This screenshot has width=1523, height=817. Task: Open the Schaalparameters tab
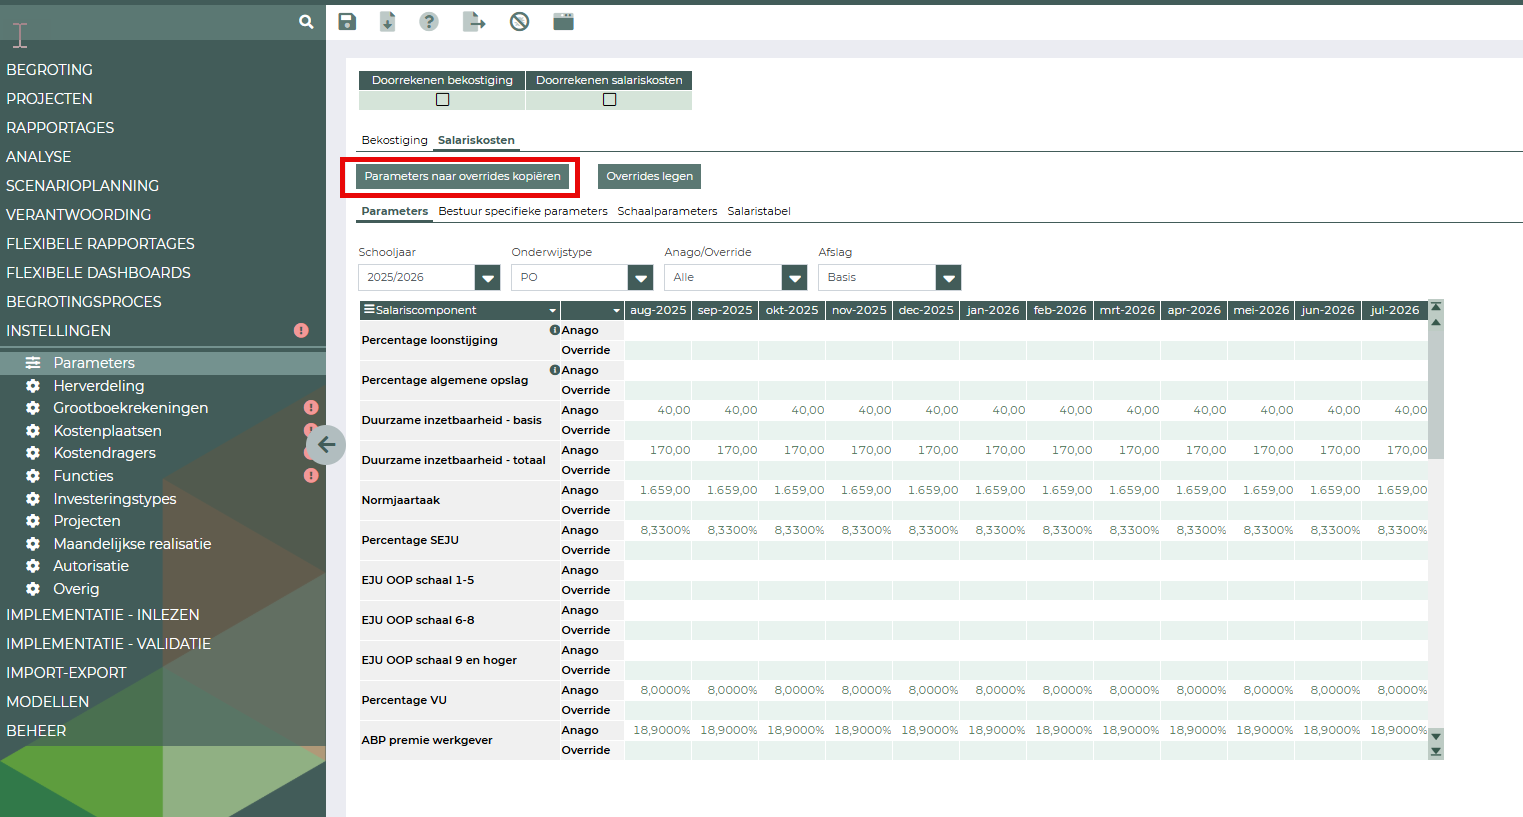click(x=667, y=211)
